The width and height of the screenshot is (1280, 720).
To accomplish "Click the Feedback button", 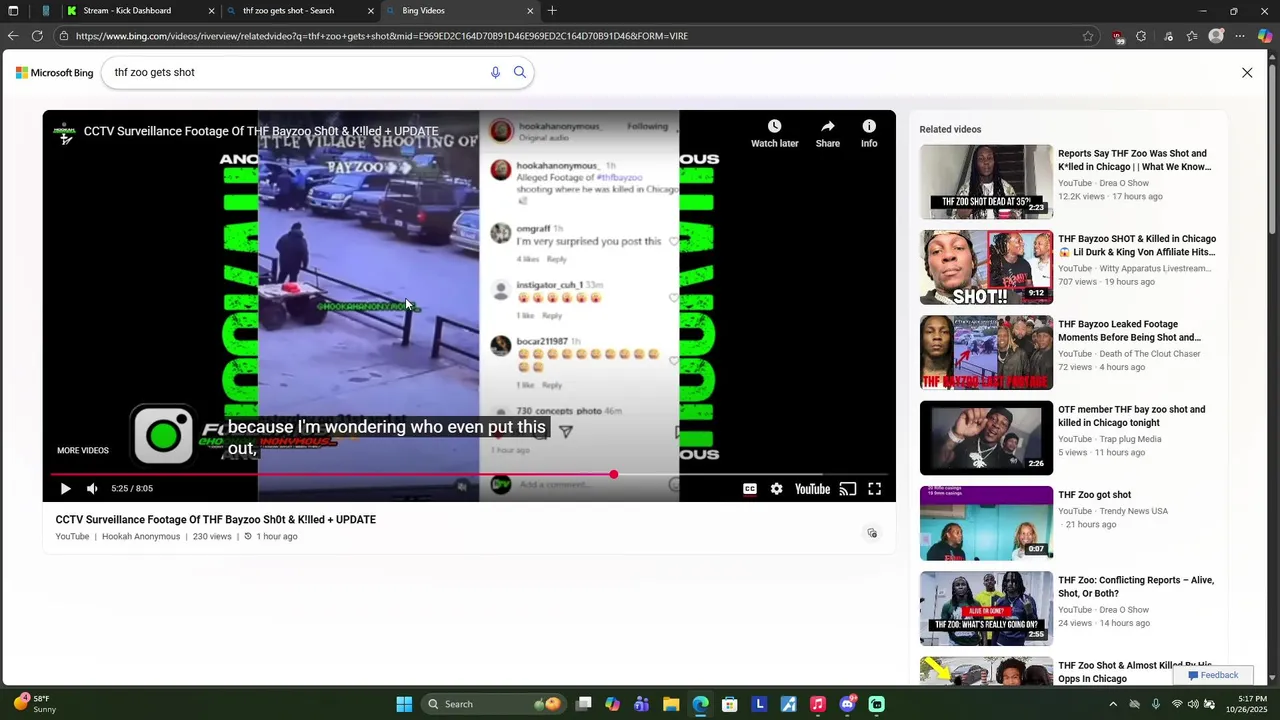I will (x=1213, y=675).
